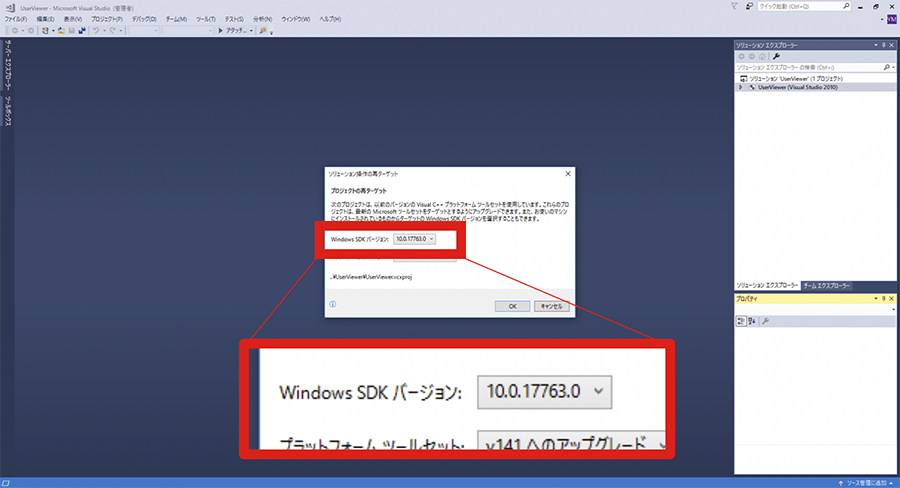
Task: Open the 編集(E) menu
Action: coord(45,19)
